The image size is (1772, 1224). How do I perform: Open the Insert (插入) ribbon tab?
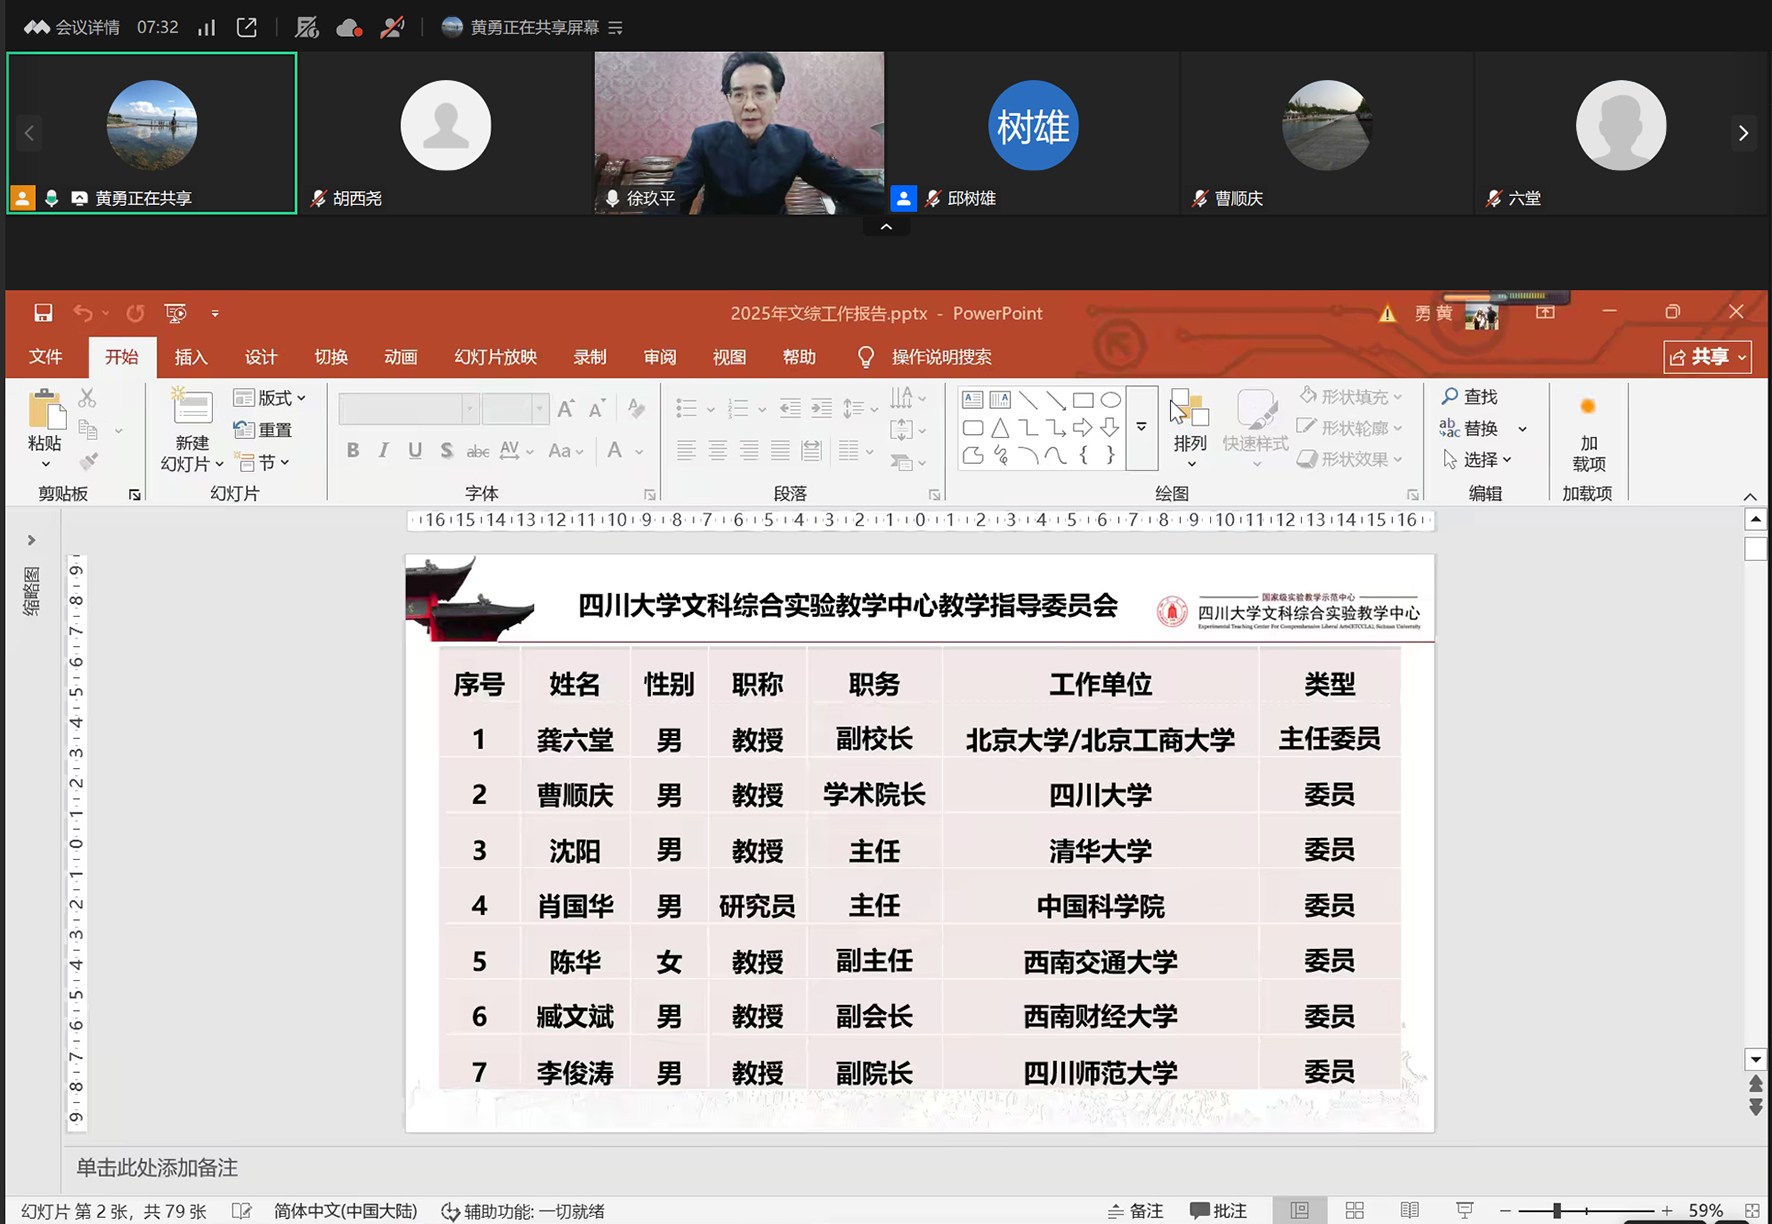coord(190,357)
